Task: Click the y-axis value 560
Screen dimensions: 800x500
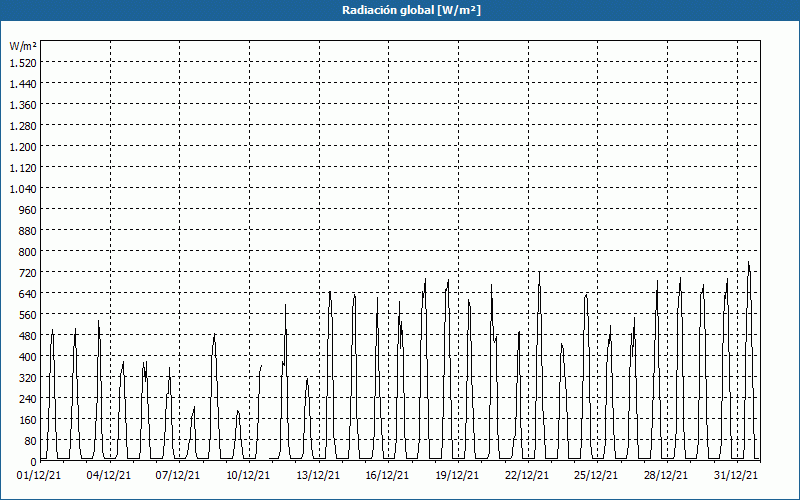Action: 28,315
